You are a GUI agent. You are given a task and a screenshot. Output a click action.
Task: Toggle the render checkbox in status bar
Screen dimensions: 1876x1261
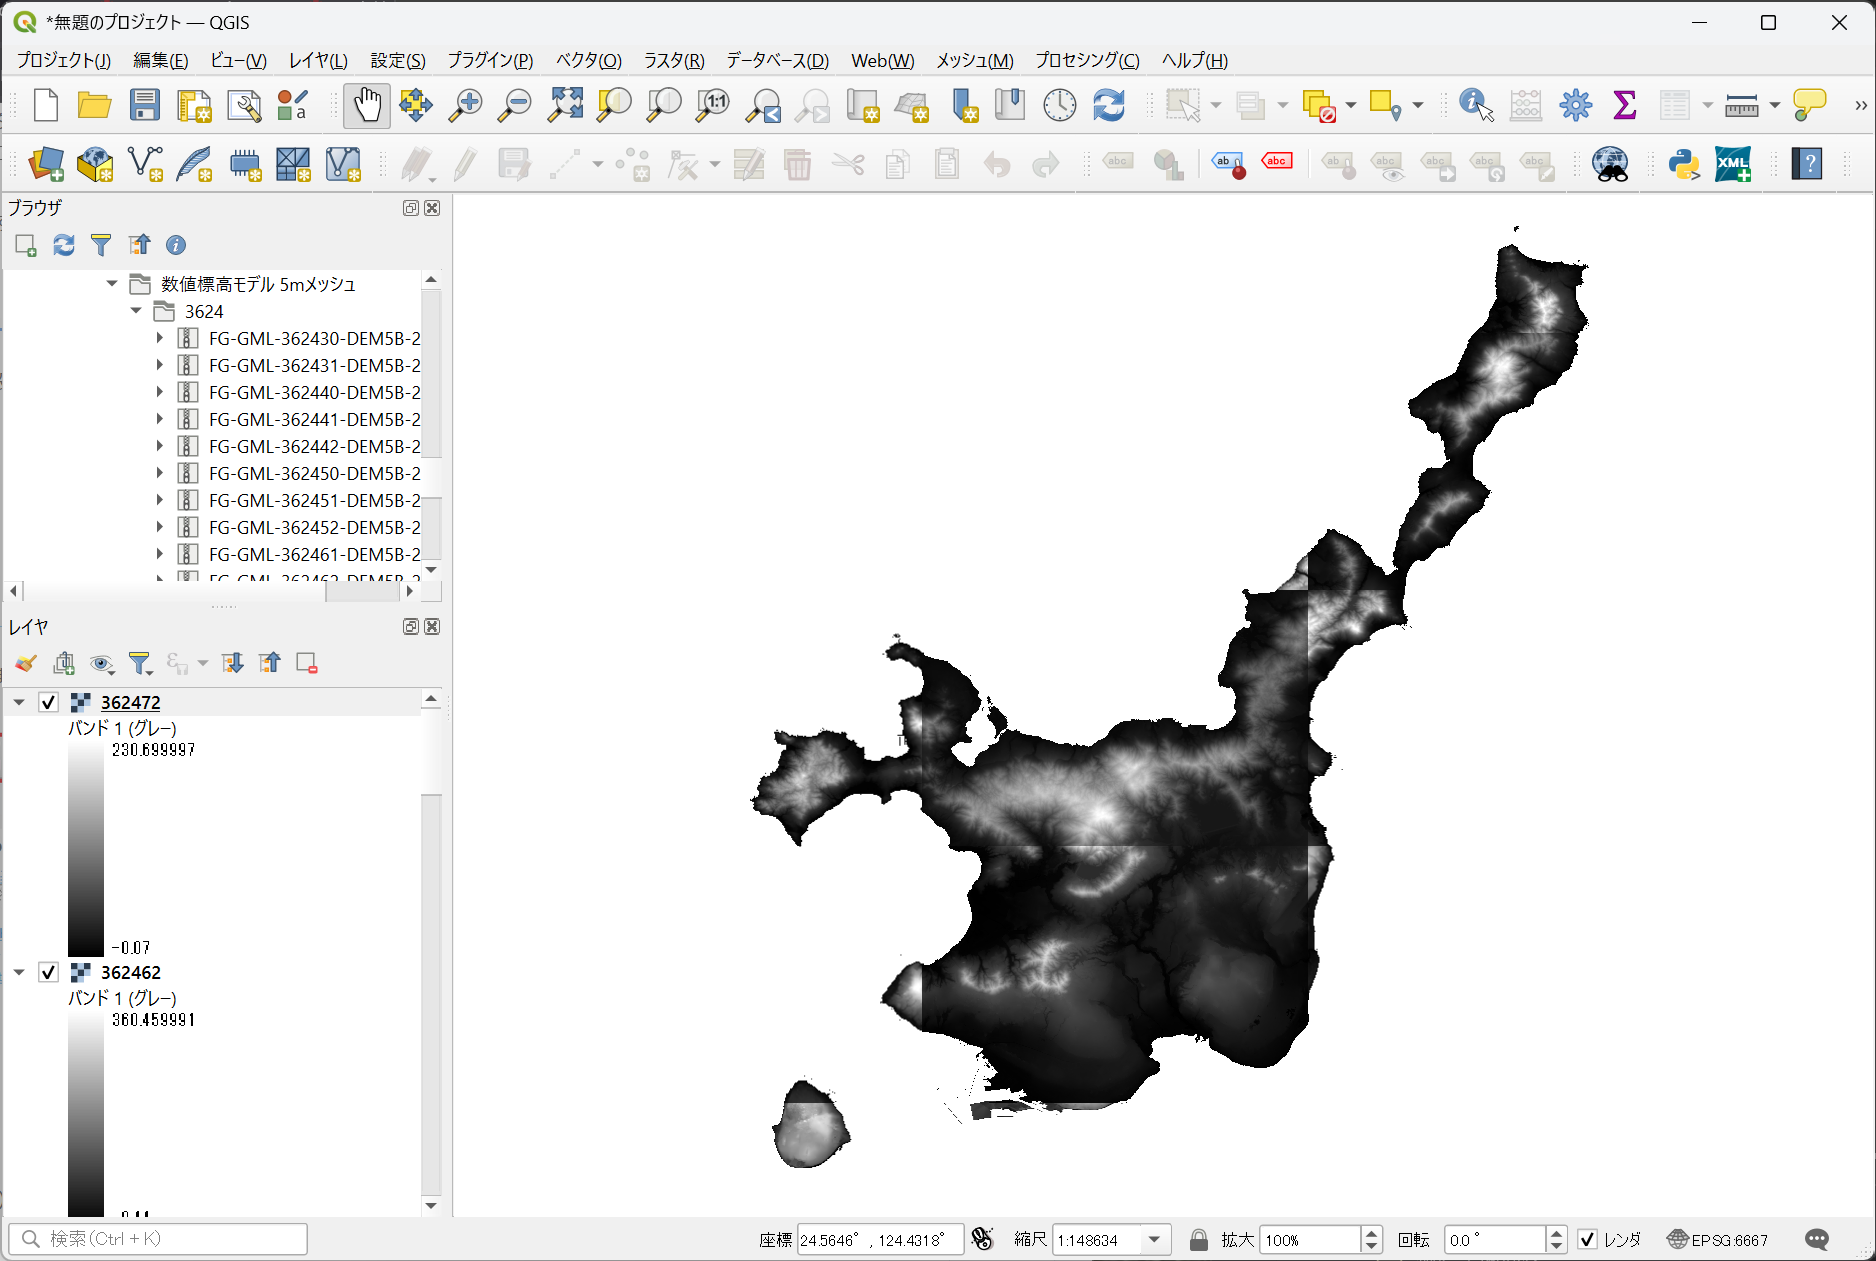1587,1240
